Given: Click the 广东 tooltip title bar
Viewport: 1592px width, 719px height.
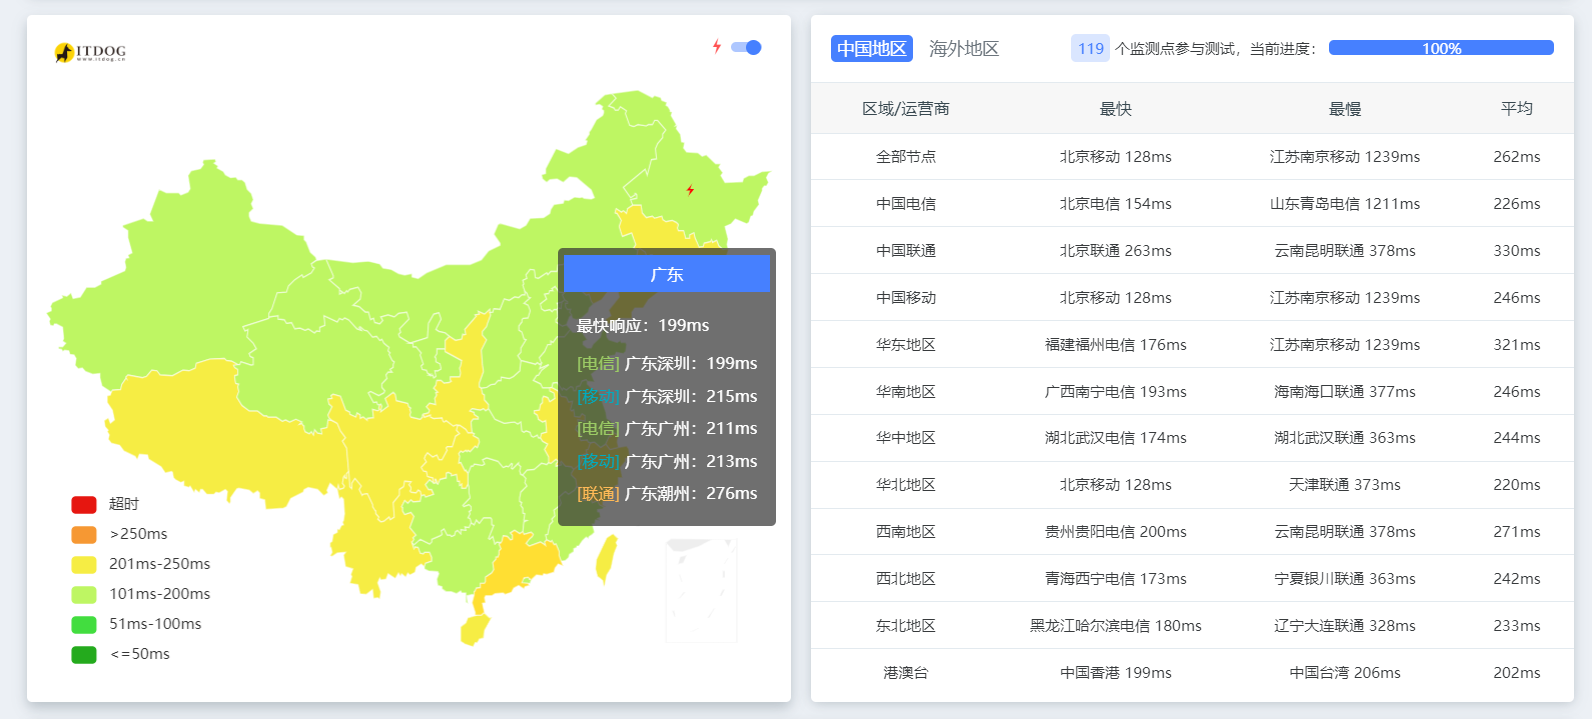Looking at the screenshot, I should (x=666, y=274).
